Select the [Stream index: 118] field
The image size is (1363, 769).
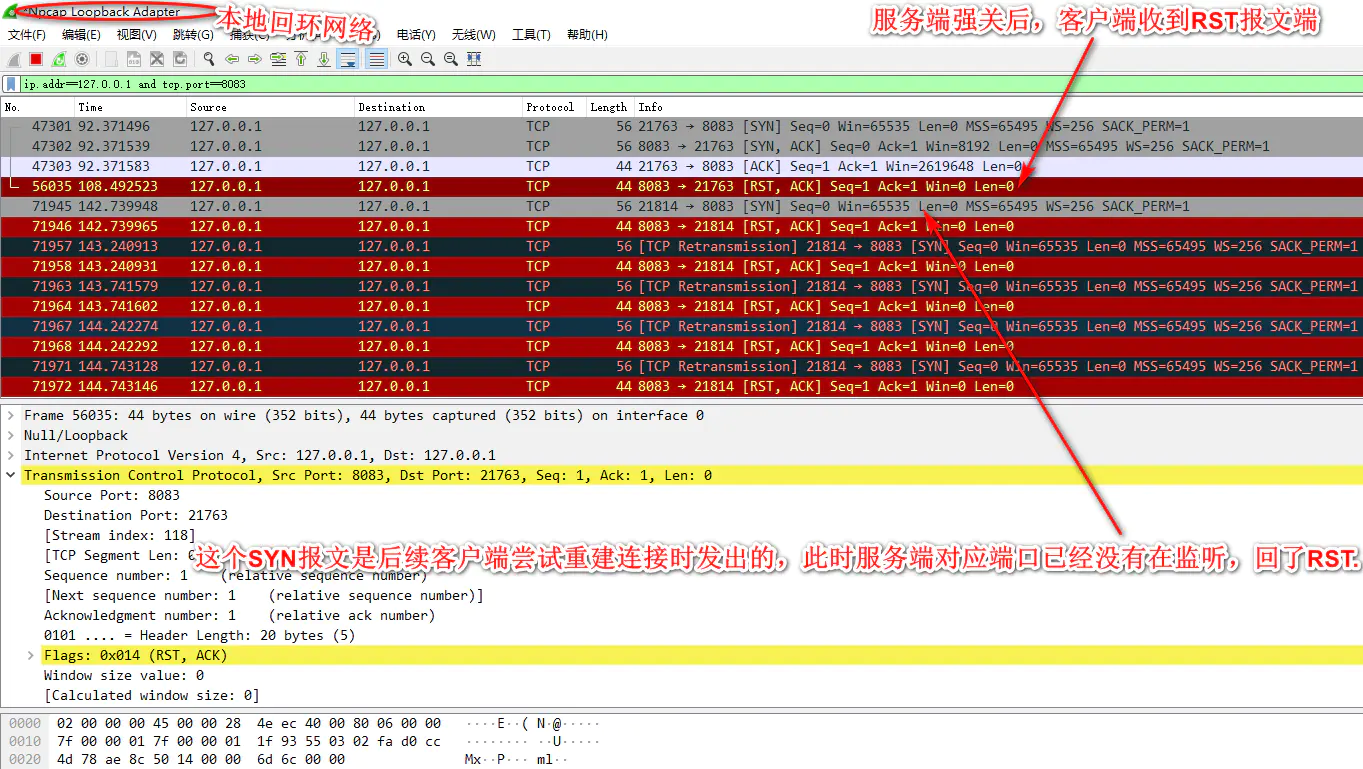click(x=120, y=535)
